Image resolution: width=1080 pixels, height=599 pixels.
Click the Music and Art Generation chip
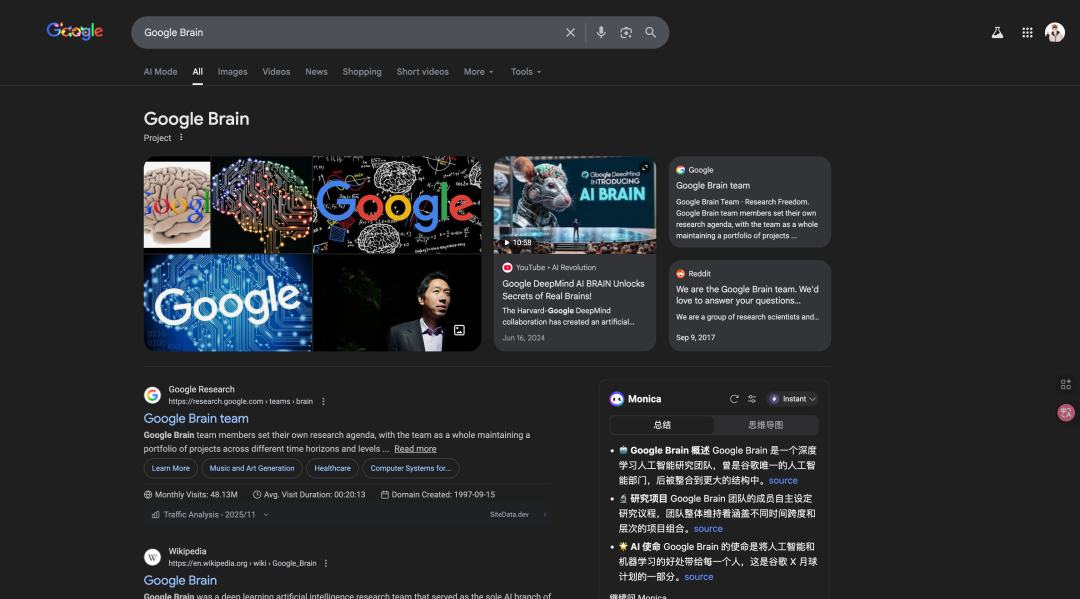251,468
